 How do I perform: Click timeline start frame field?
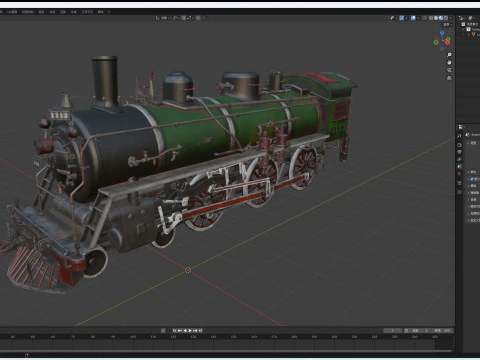[420, 330]
